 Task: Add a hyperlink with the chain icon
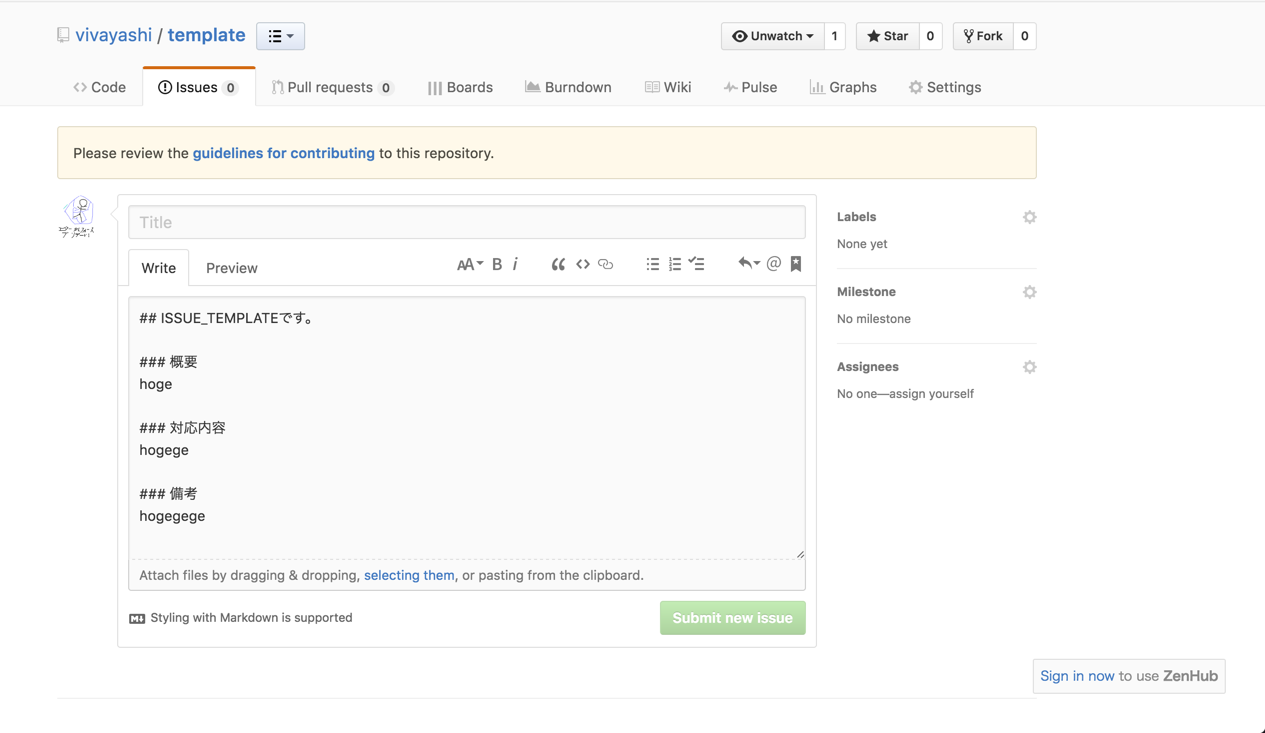point(605,264)
